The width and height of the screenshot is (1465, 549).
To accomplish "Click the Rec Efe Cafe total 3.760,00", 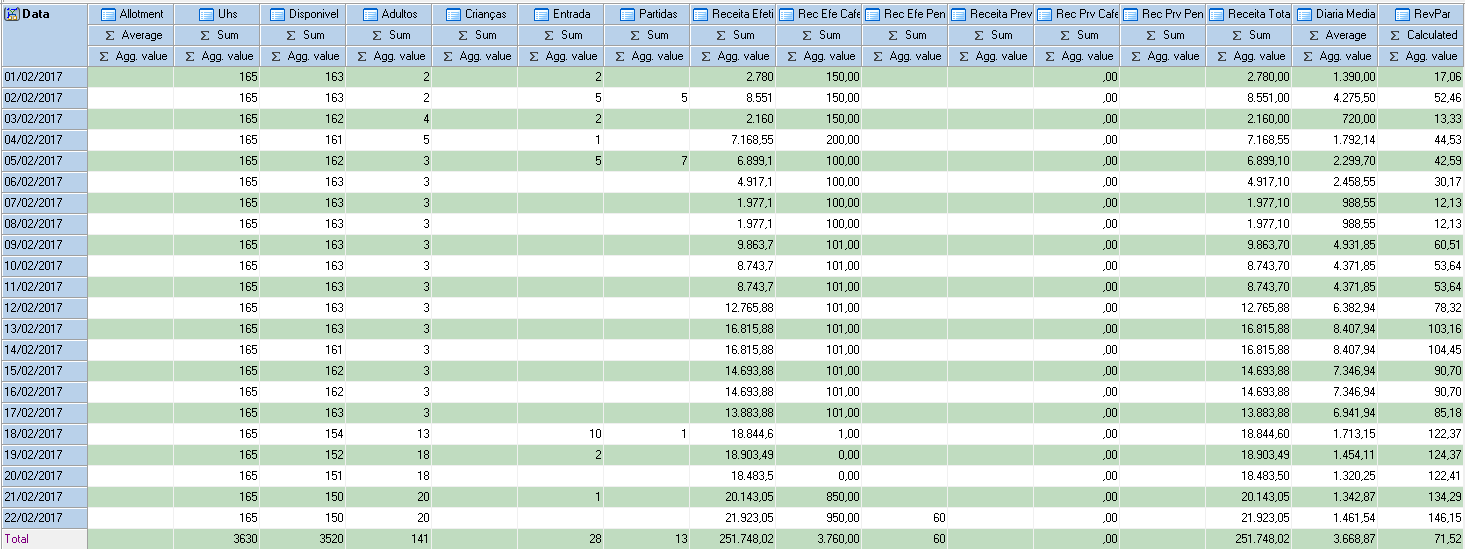I will point(819,539).
